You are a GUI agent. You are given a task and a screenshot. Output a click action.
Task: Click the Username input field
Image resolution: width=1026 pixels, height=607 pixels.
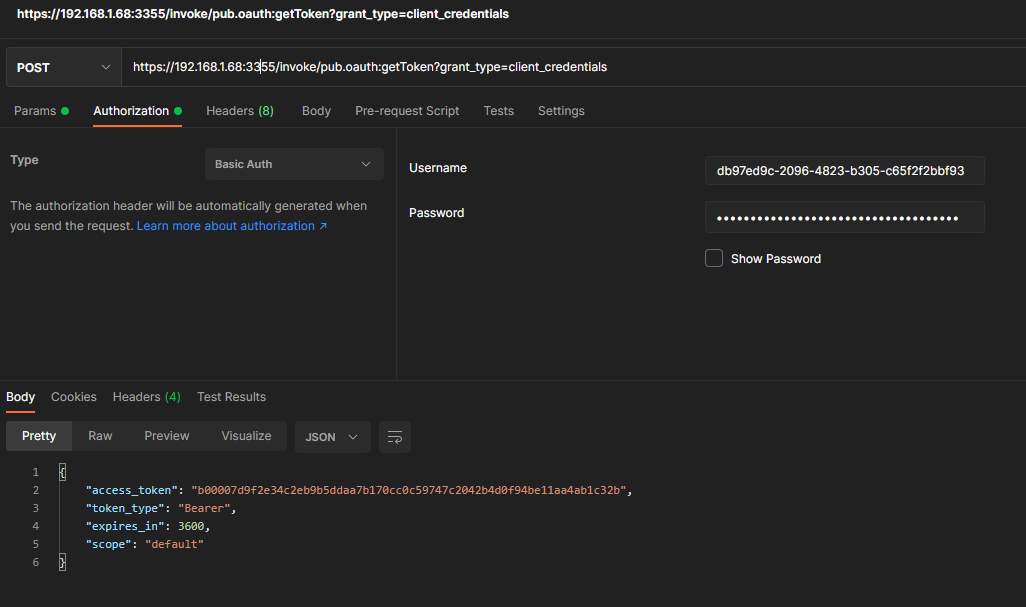[844, 170]
